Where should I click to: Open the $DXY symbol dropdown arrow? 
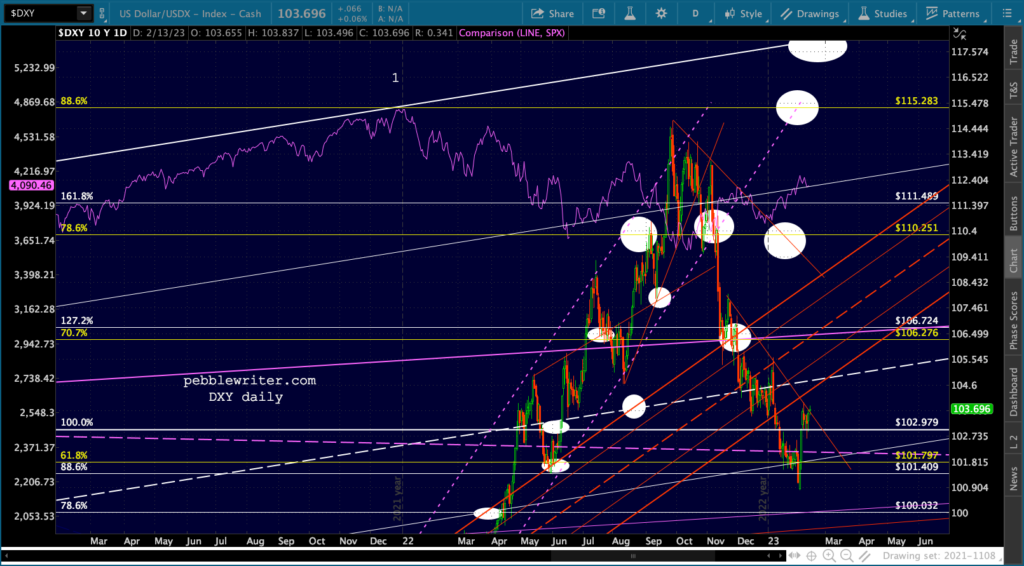coord(84,13)
